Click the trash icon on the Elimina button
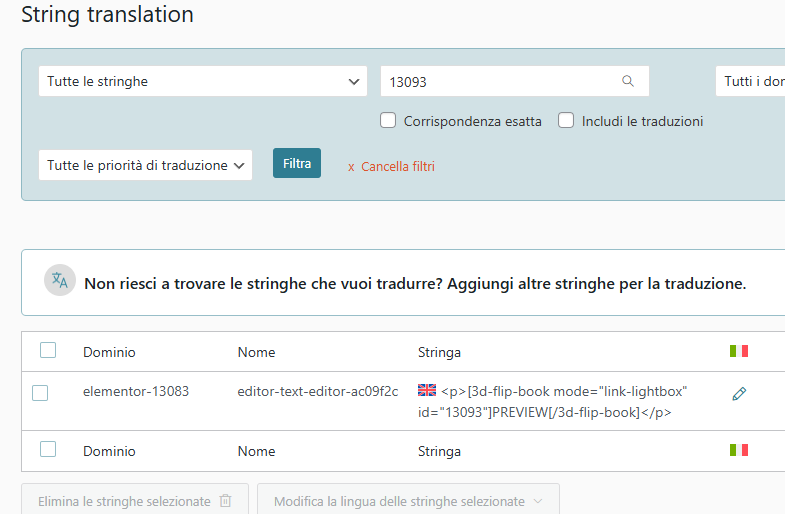Image resolution: width=785 pixels, height=514 pixels. (226, 501)
